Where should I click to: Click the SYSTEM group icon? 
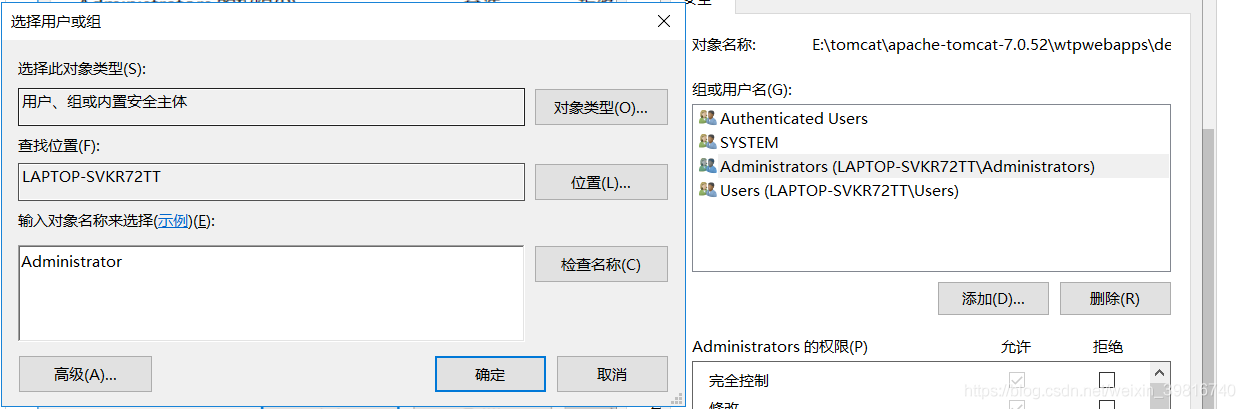[707, 142]
